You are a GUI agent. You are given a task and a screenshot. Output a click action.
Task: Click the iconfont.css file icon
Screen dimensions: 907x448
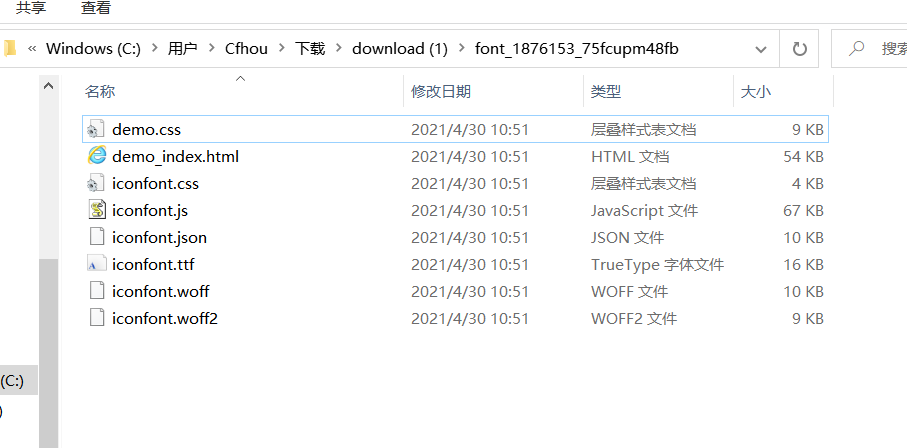(x=97, y=183)
